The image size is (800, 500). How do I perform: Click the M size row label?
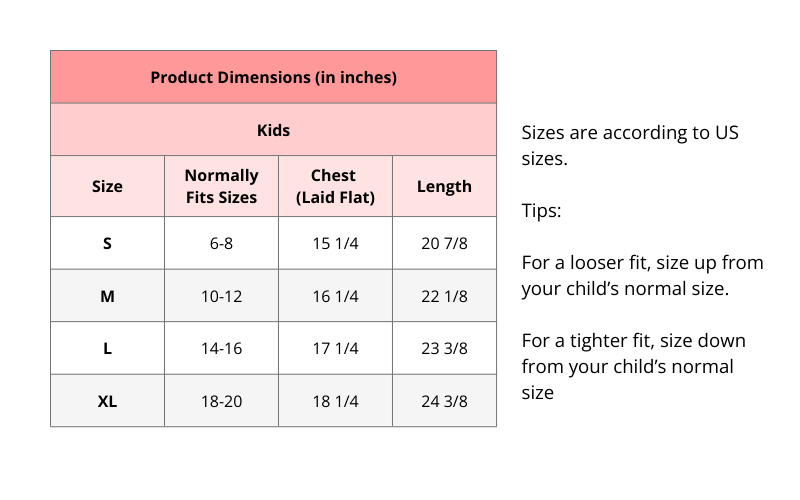pyautogui.click(x=107, y=296)
